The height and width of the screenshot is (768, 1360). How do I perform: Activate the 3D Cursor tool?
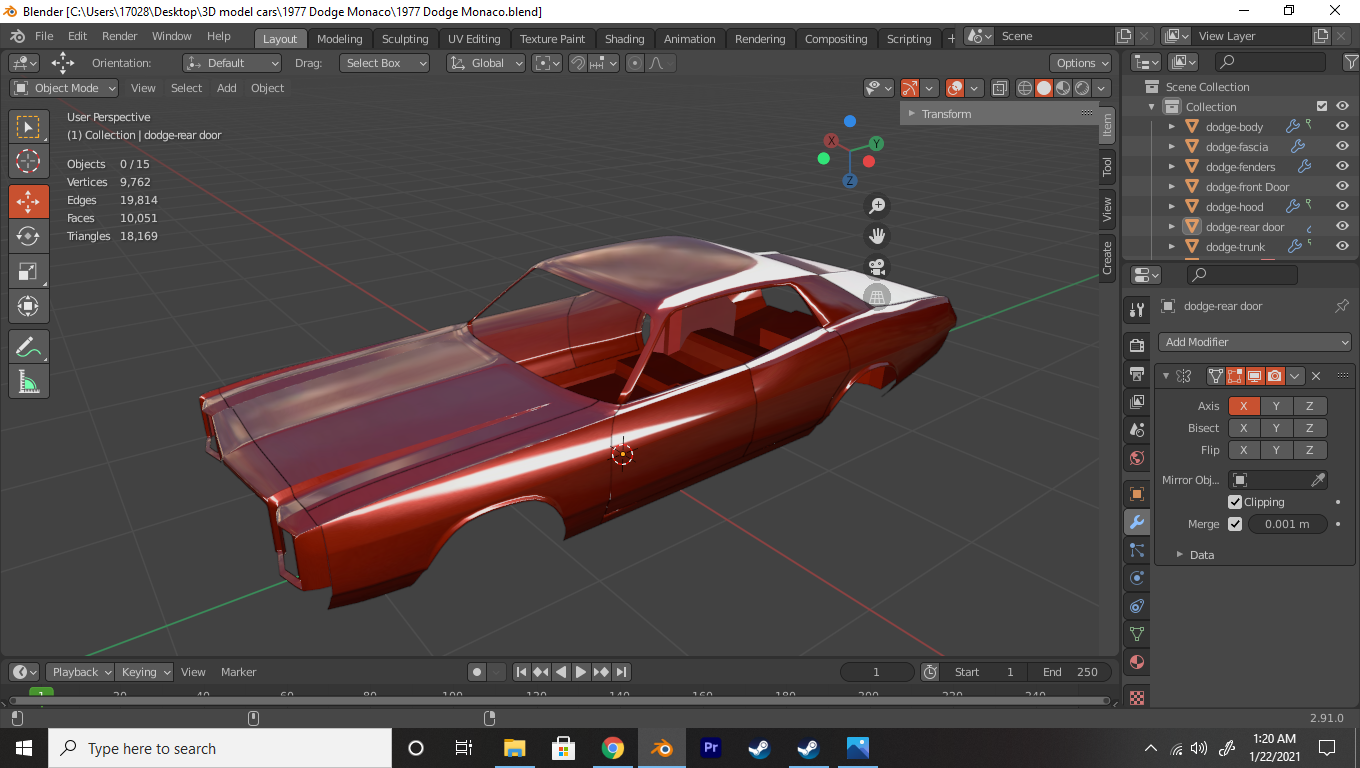pyautogui.click(x=28, y=161)
